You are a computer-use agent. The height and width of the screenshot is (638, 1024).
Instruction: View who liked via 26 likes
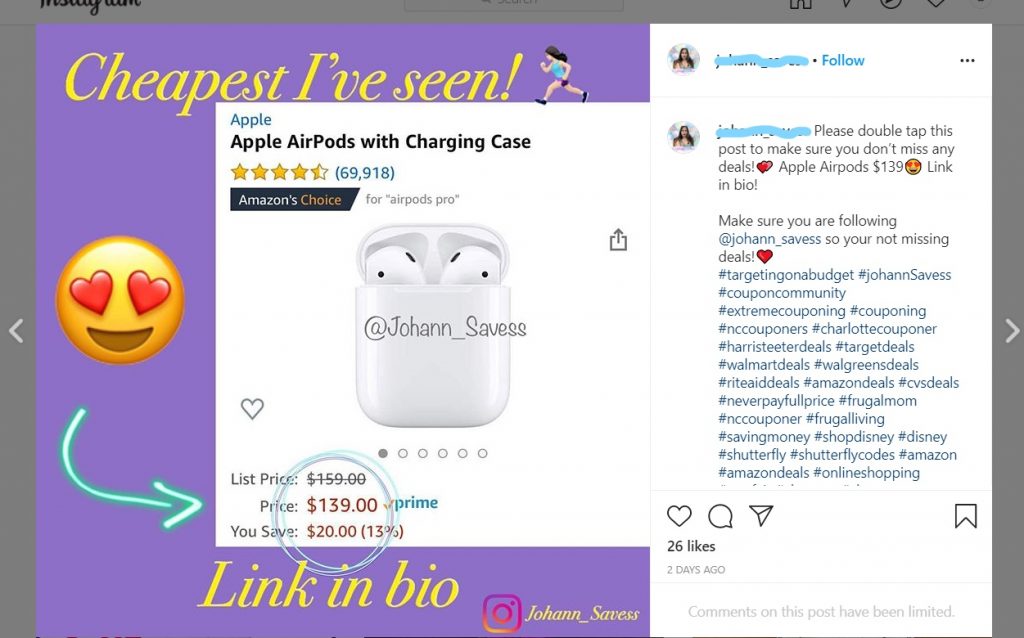pyautogui.click(x=691, y=546)
